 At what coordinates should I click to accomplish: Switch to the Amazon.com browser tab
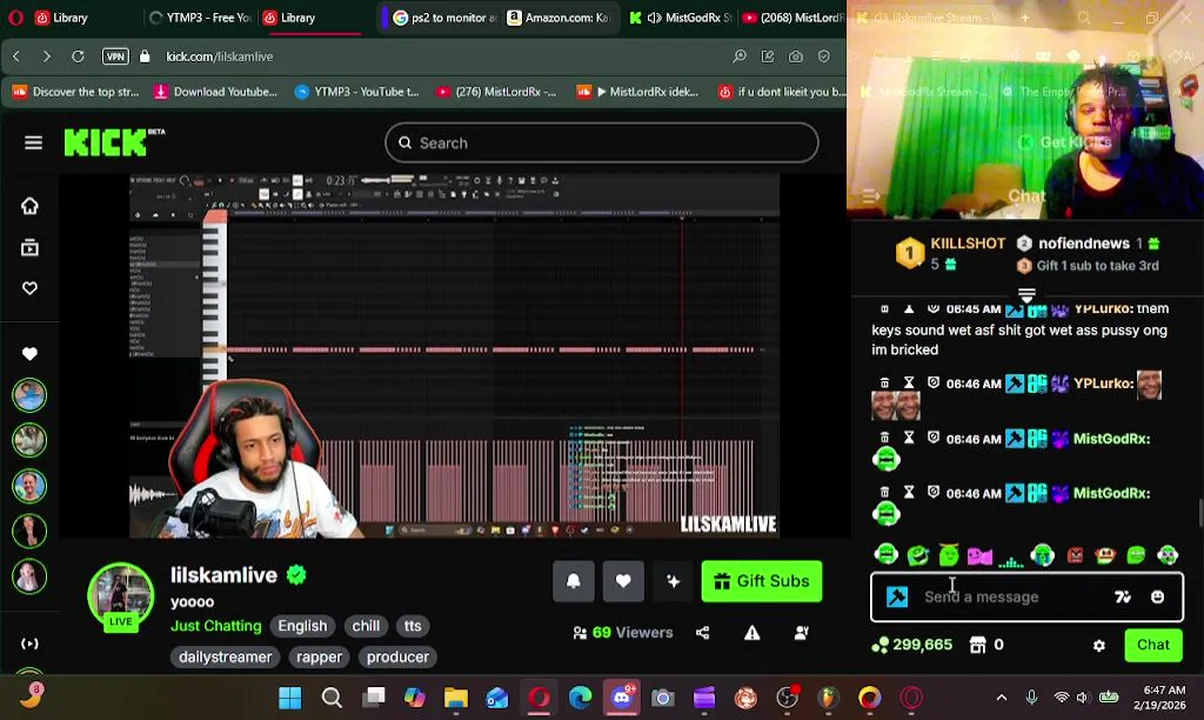tap(559, 17)
